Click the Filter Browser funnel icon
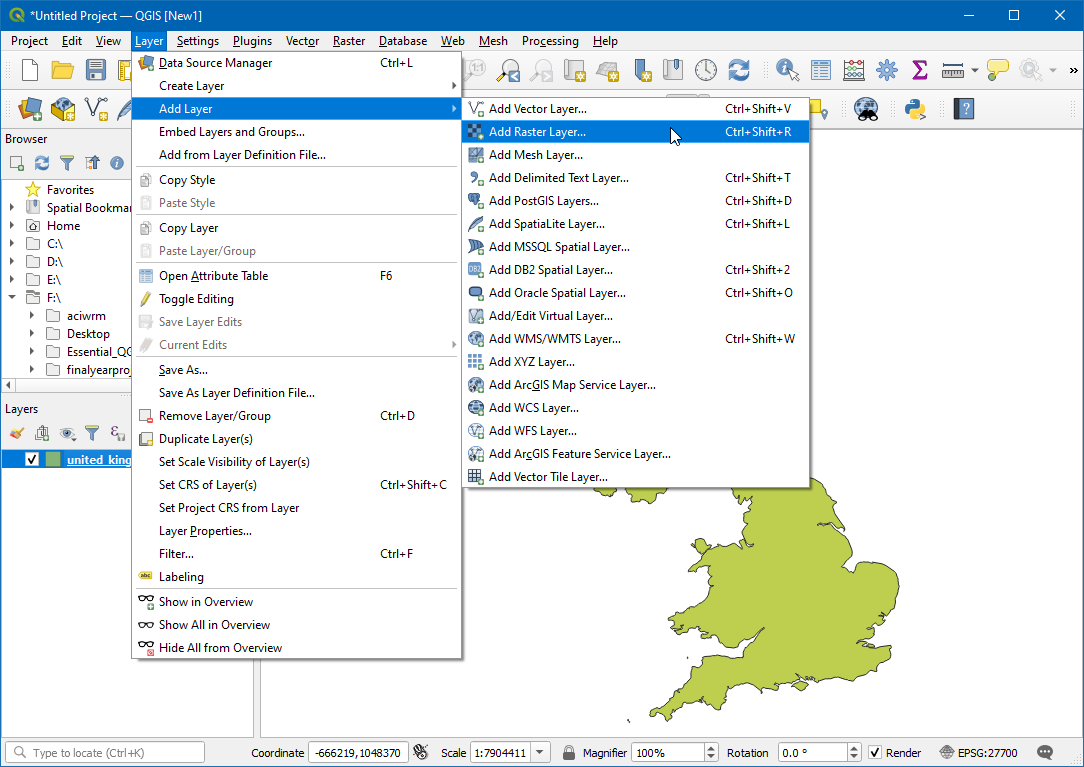Screen dimensions: 1084x767 click(67, 163)
